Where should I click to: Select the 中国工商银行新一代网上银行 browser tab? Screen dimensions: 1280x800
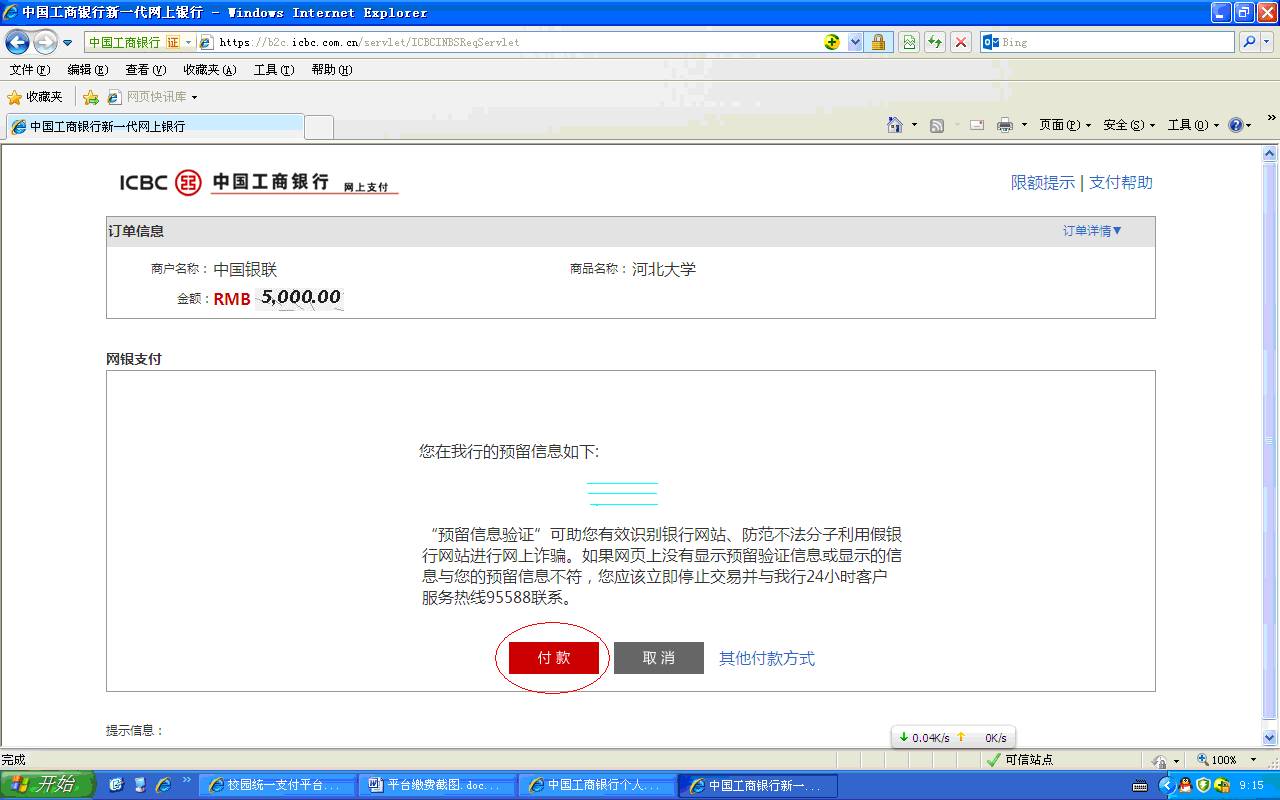[154, 127]
